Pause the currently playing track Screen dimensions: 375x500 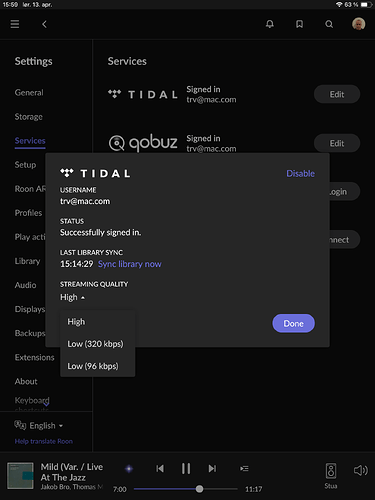pyautogui.click(x=186, y=468)
